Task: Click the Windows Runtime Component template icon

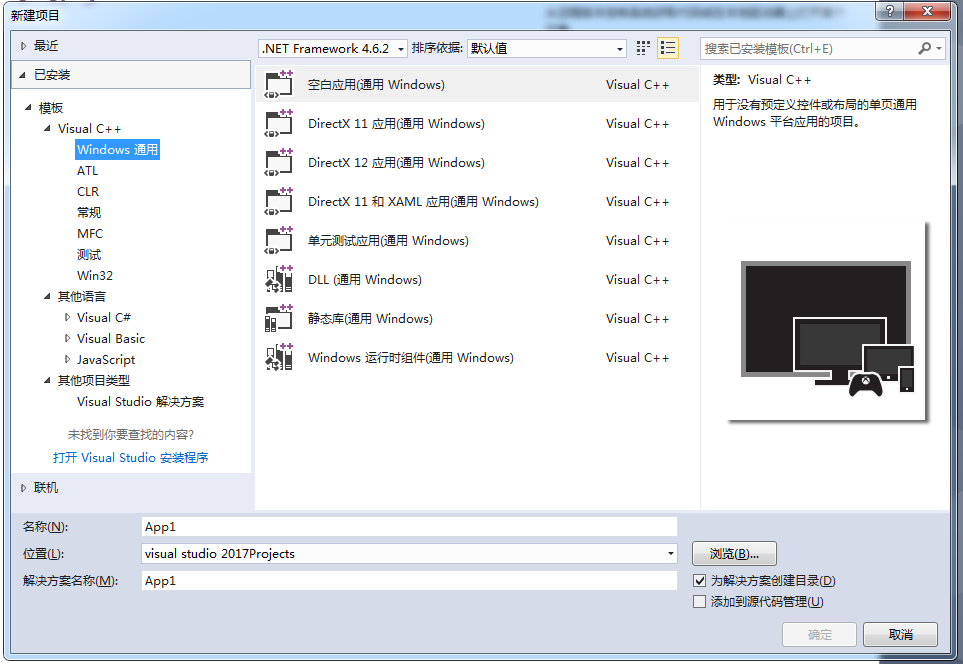Action: 279,357
